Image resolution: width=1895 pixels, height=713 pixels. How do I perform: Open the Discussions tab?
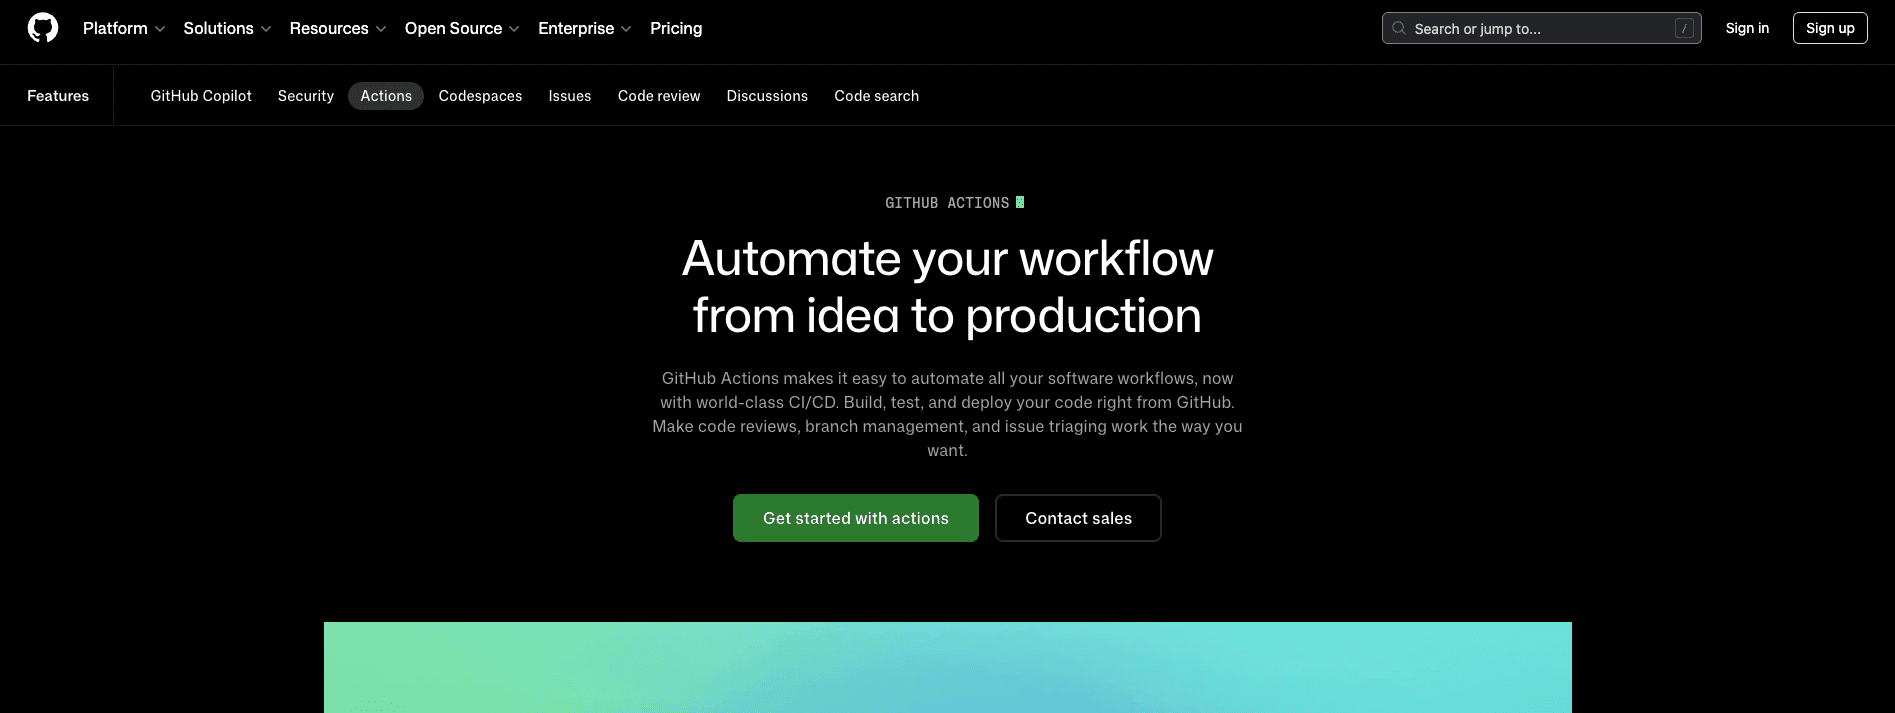click(x=767, y=96)
